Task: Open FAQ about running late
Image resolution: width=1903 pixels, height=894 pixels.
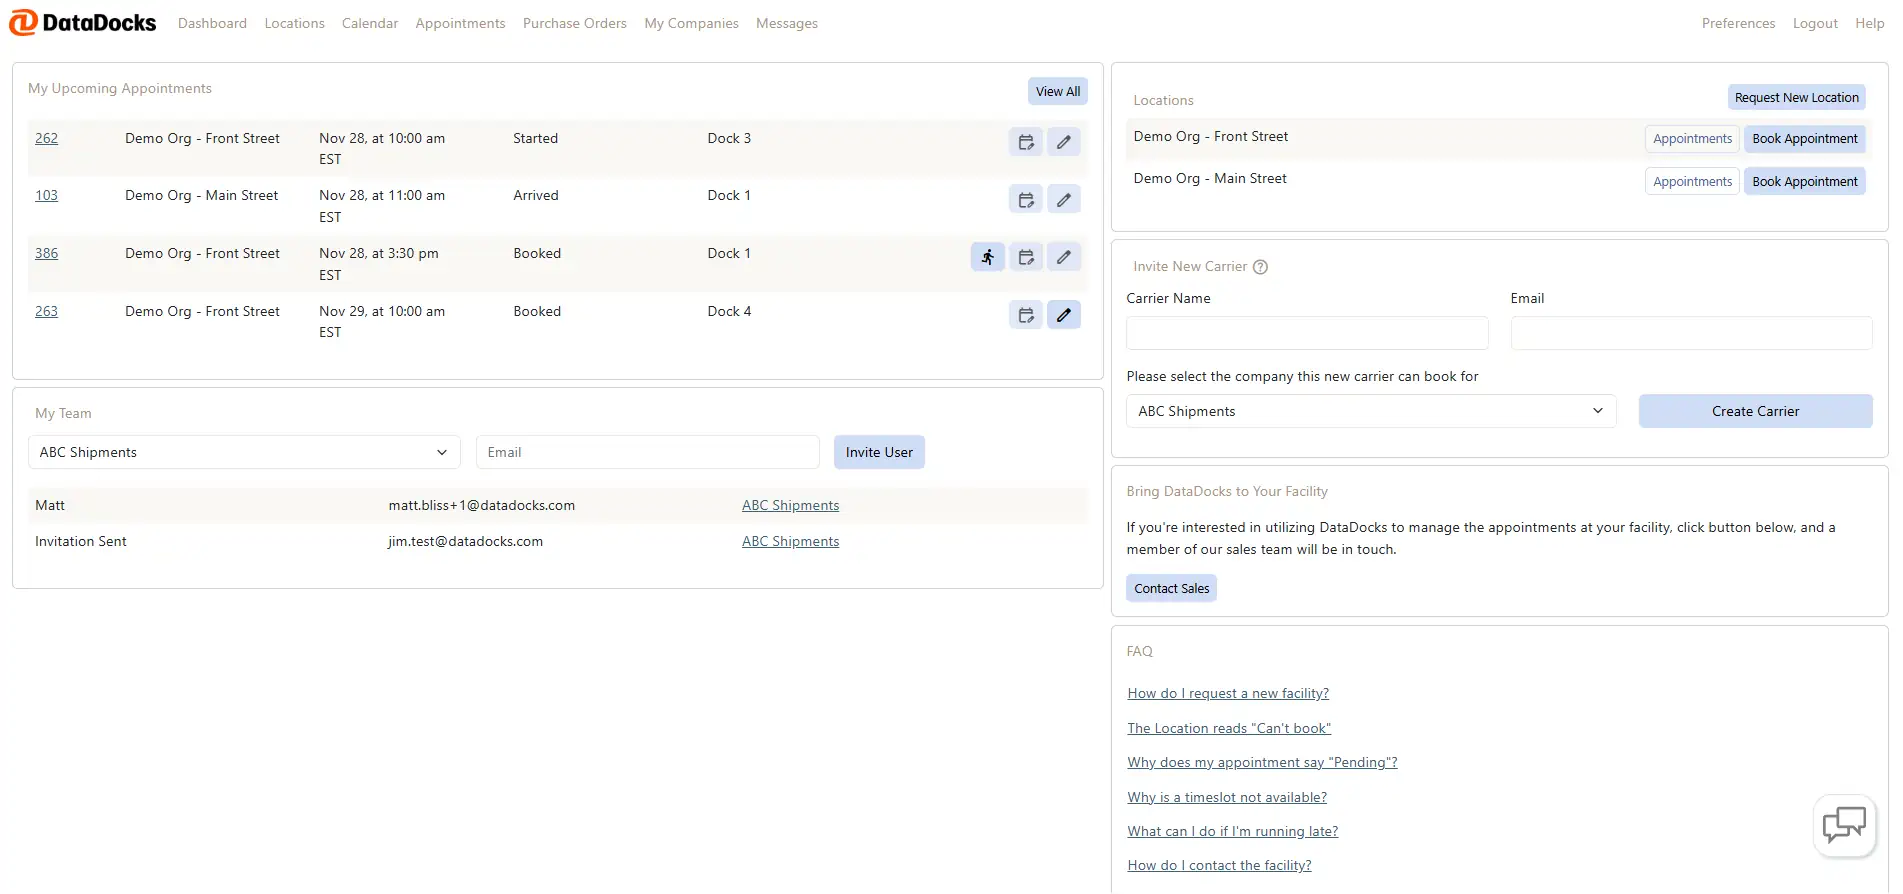Action: (x=1232, y=831)
